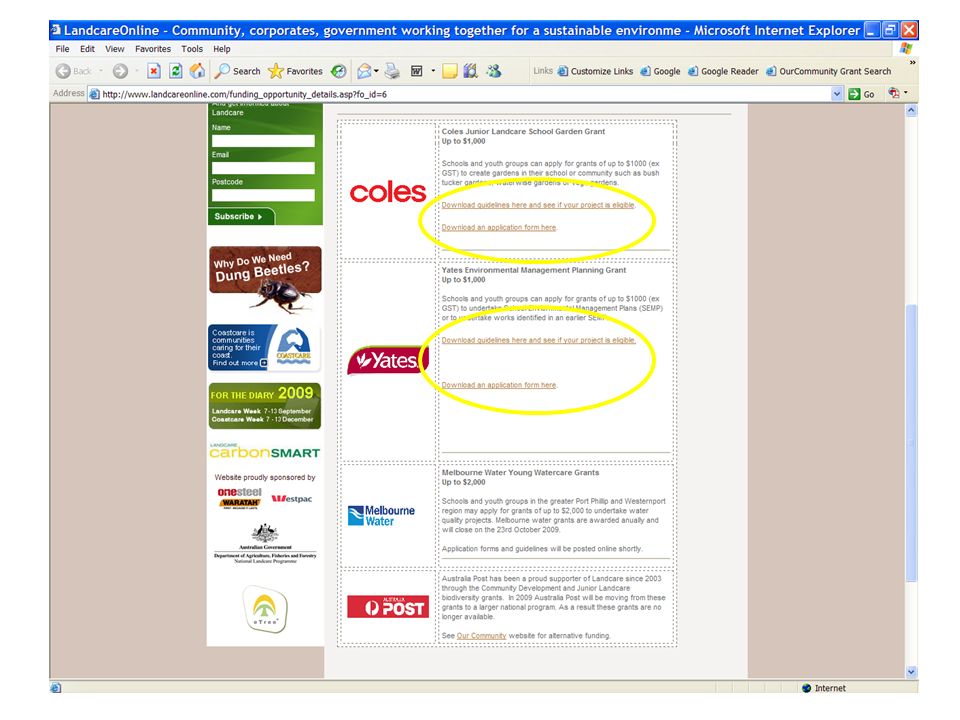Image resolution: width=960 pixels, height=720 pixels.
Task: Open the Edit button dropdown arrow
Action: 433,71
